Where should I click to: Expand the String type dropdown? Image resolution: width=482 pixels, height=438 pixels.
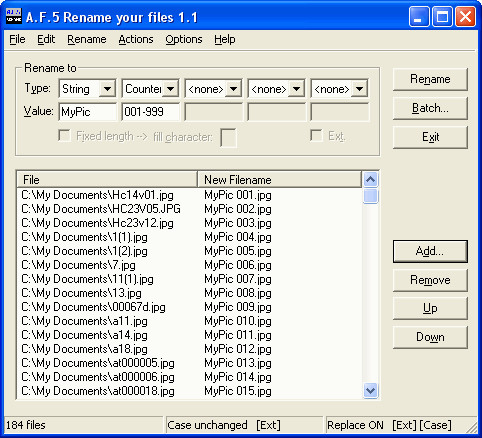(107, 89)
